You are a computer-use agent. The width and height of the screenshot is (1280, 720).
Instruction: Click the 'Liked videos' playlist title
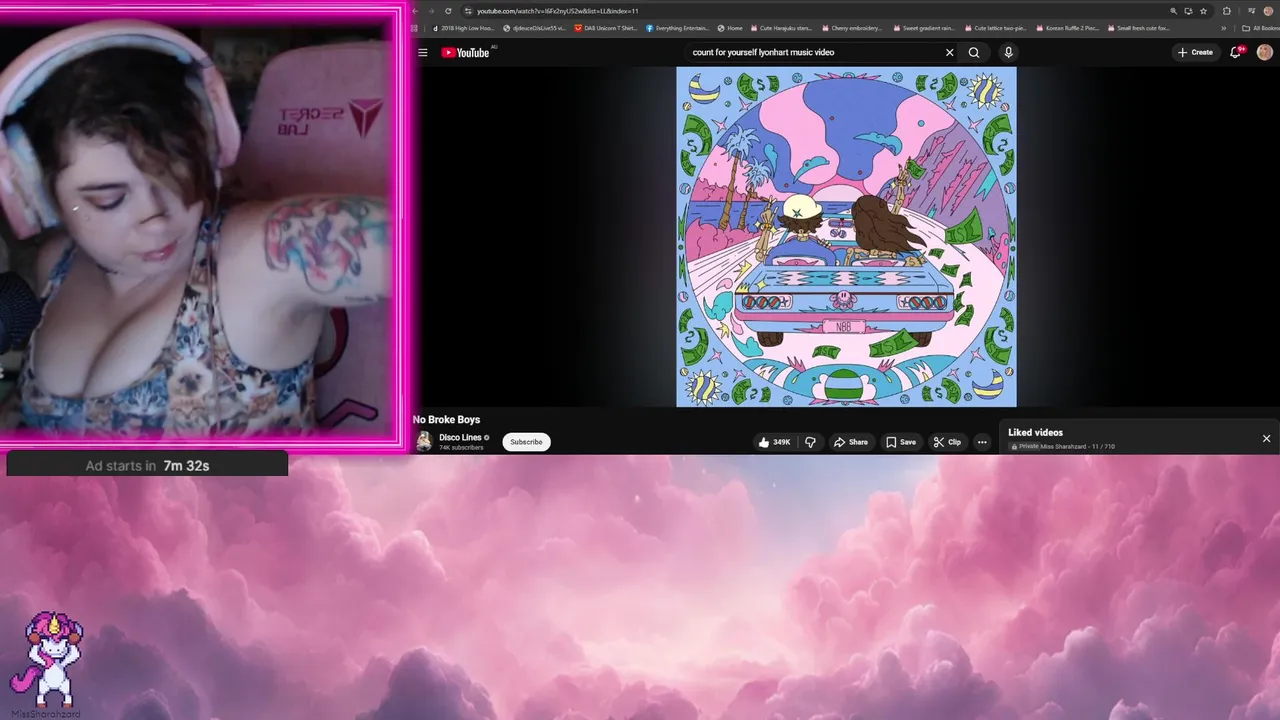point(1035,433)
